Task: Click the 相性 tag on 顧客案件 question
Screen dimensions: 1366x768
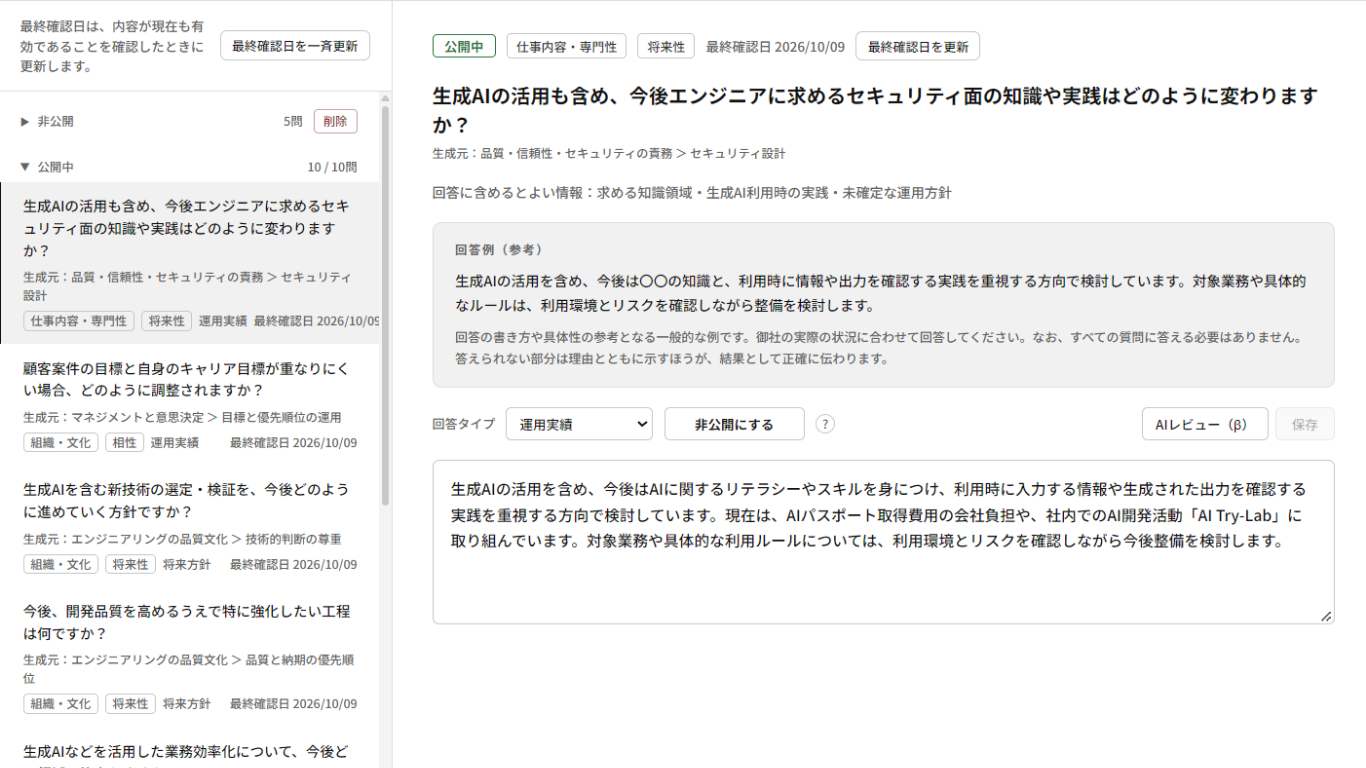Action: (x=124, y=442)
